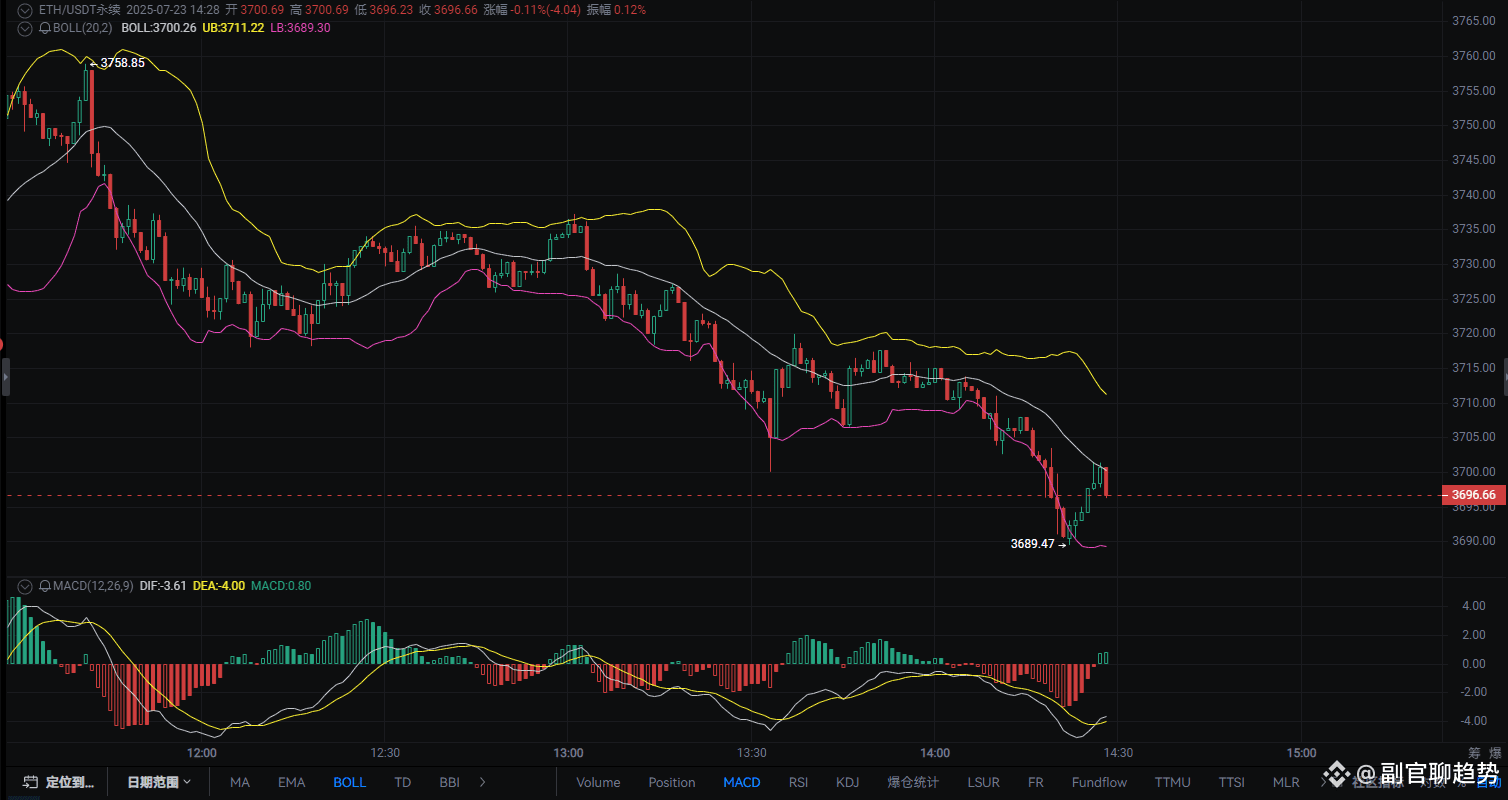Click the ETH/USDT永续 symbol title
Viewport: 1508px width, 800px height.
pyautogui.click(x=79, y=10)
